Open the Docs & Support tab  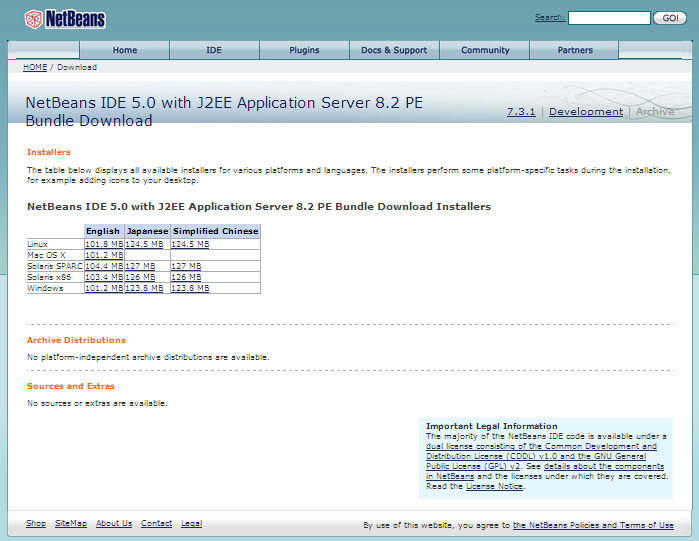coord(394,50)
